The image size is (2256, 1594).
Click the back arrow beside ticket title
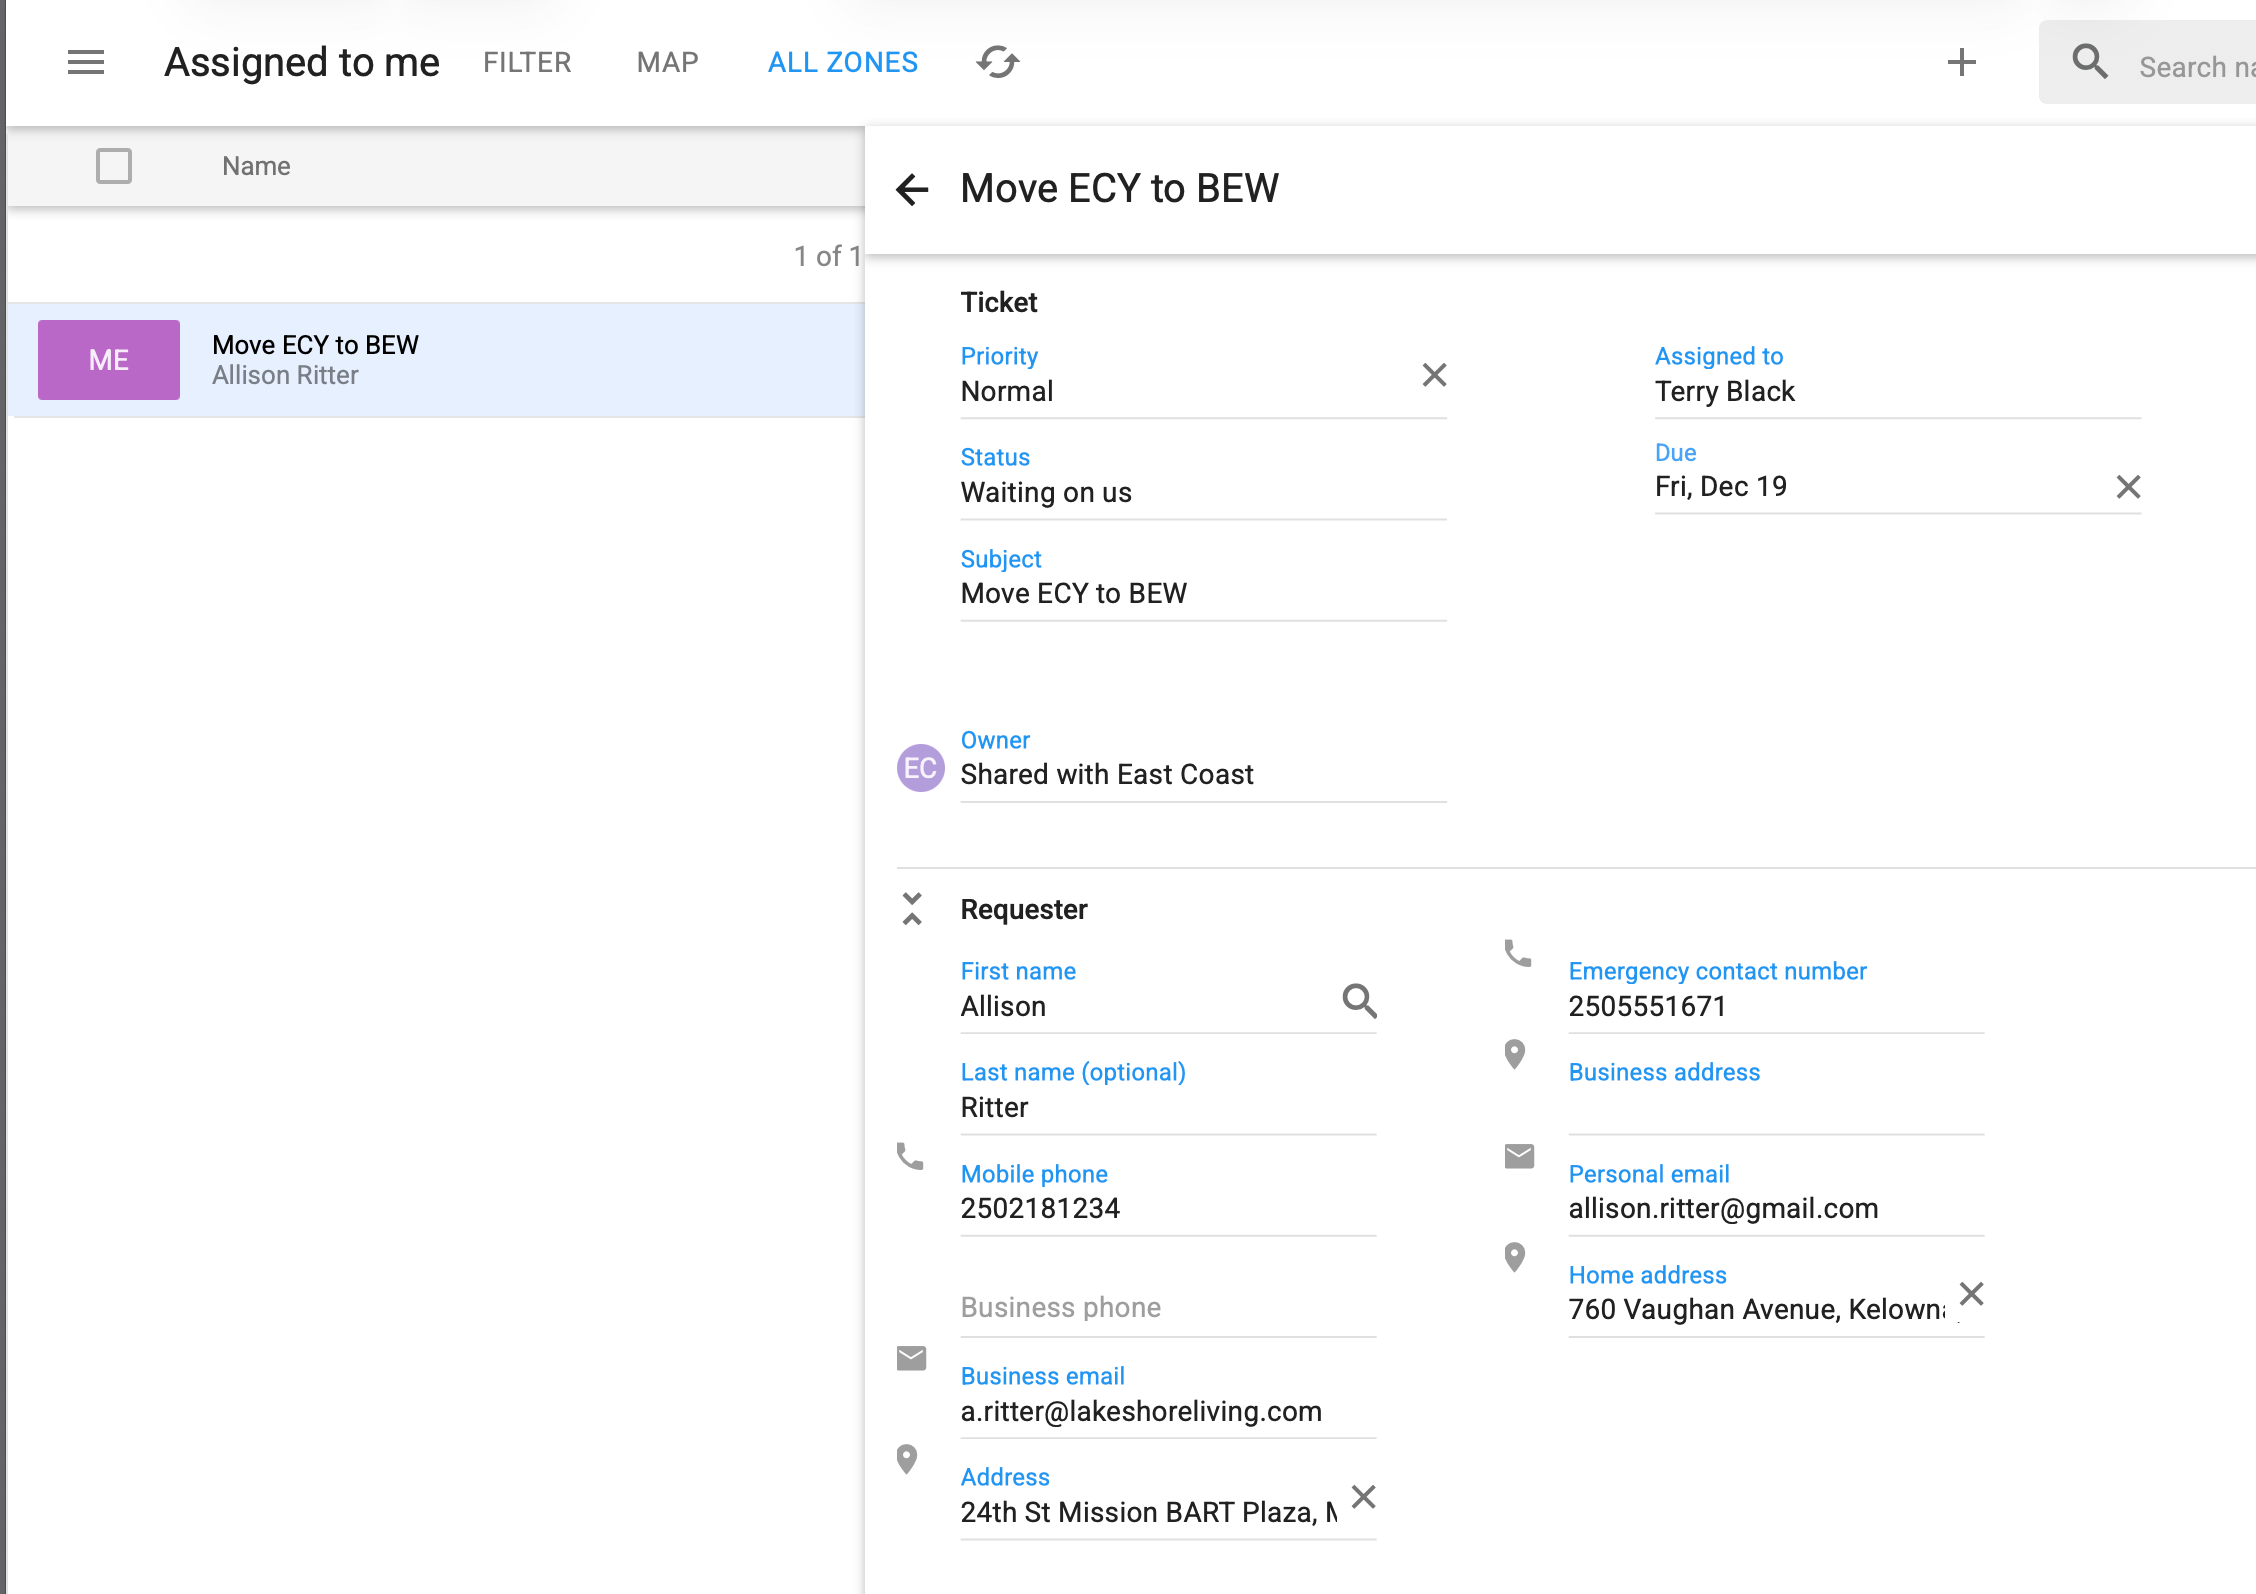tap(912, 189)
